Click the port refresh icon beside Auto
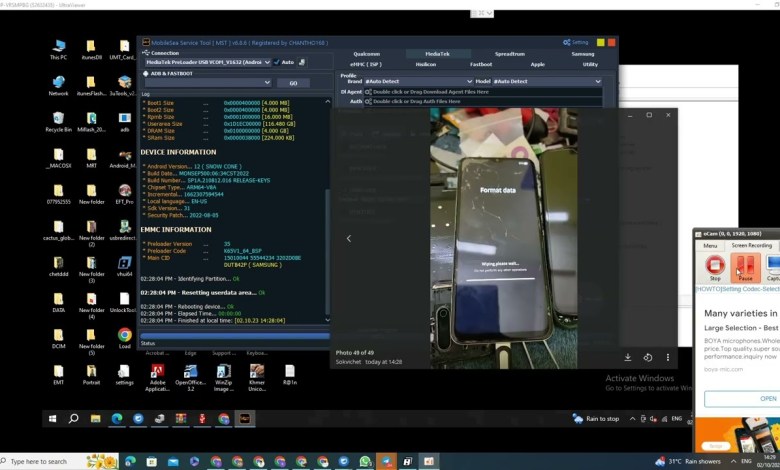Image resolution: width=780 pixels, height=470 pixels. 303,62
